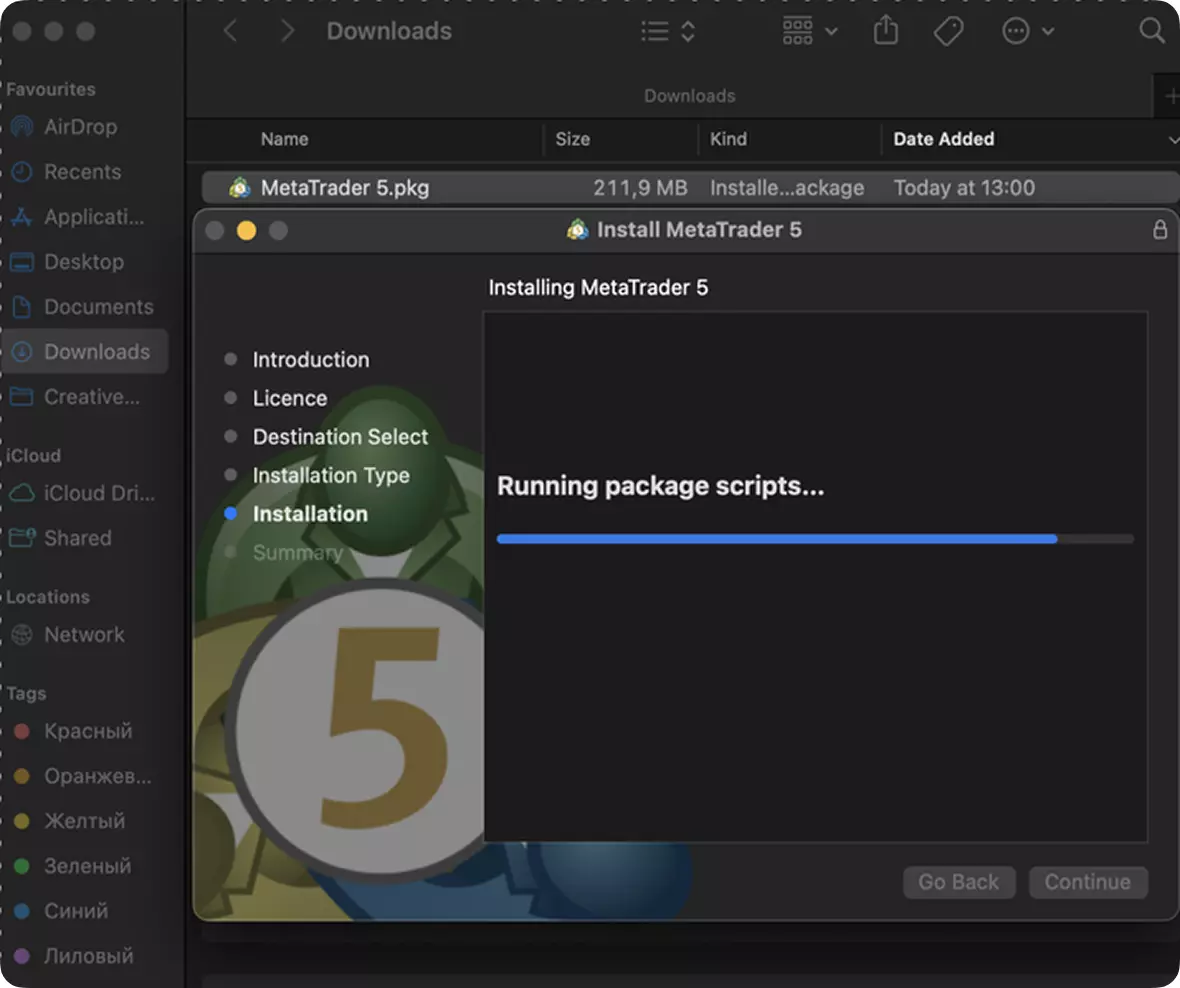Select the Downloads tab
Viewport: 1180px width, 988px height.
[689, 96]
